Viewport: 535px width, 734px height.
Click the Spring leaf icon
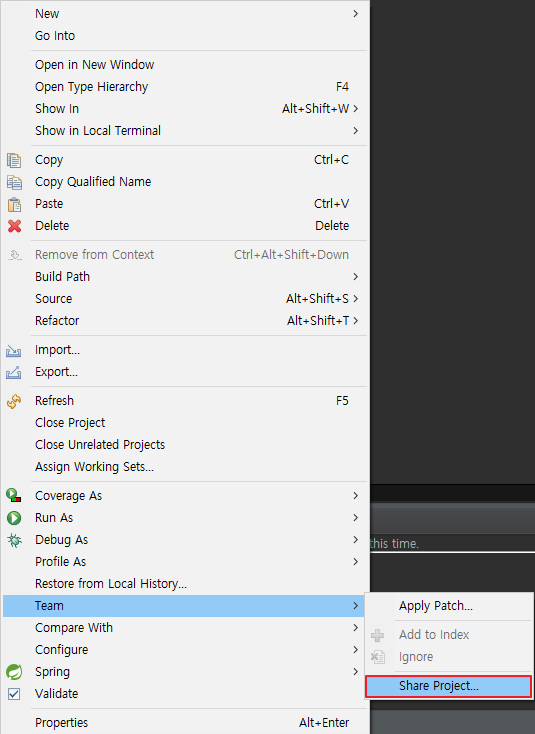click(x=14, y=672)
